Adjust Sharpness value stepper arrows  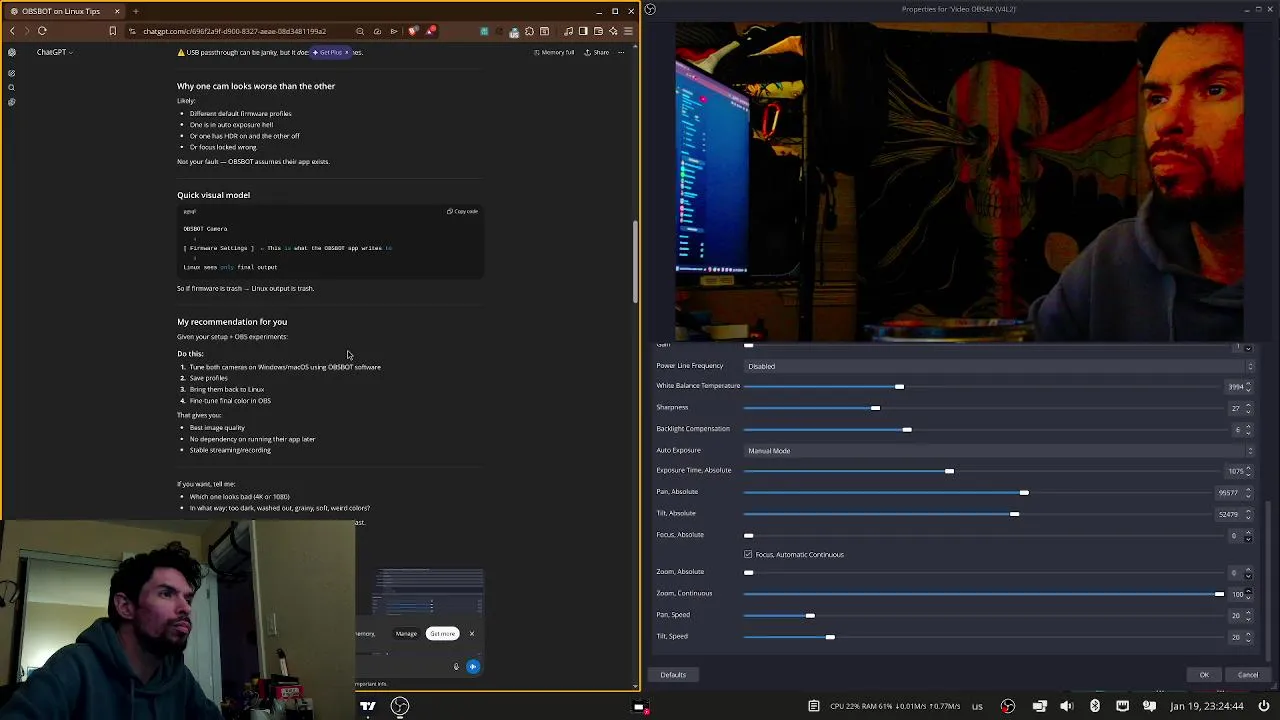[x=1248, y=408]
